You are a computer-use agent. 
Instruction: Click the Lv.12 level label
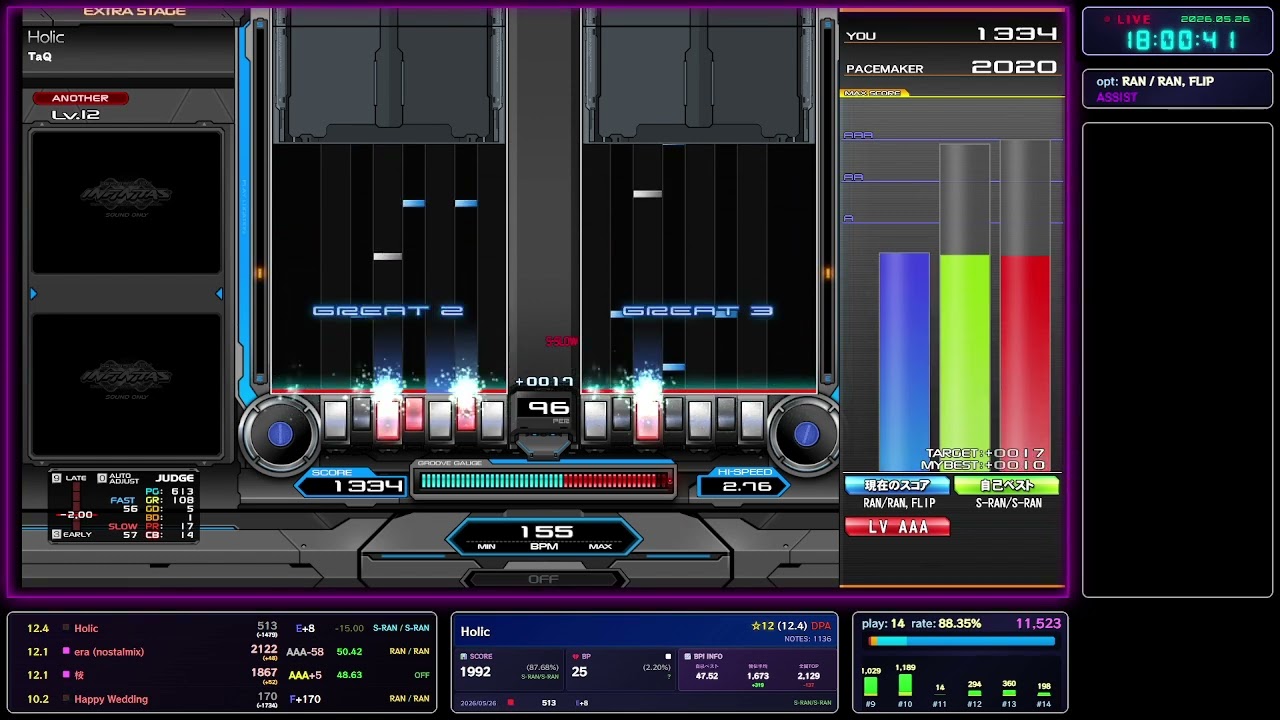point(76,115)
